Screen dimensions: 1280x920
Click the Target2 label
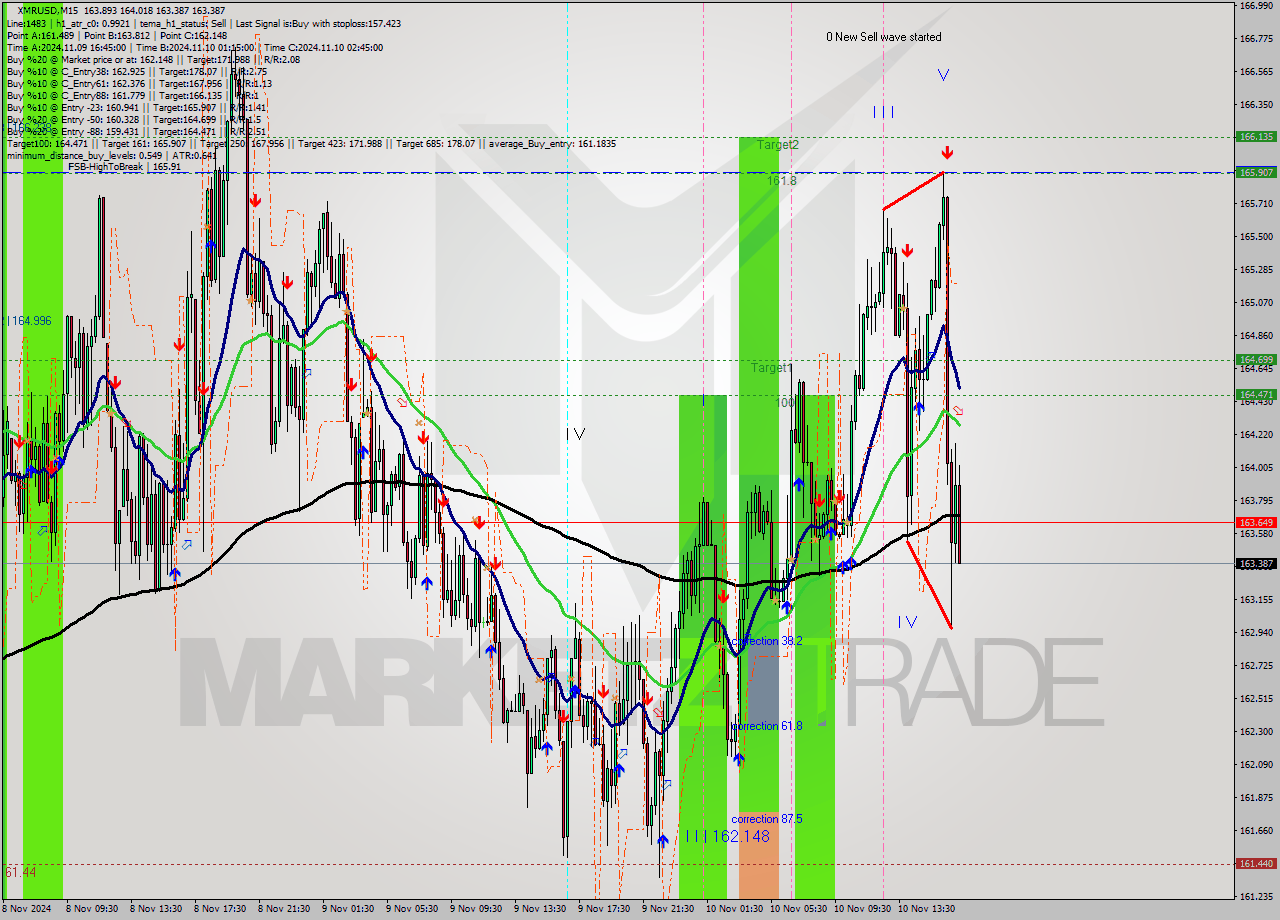777,145
